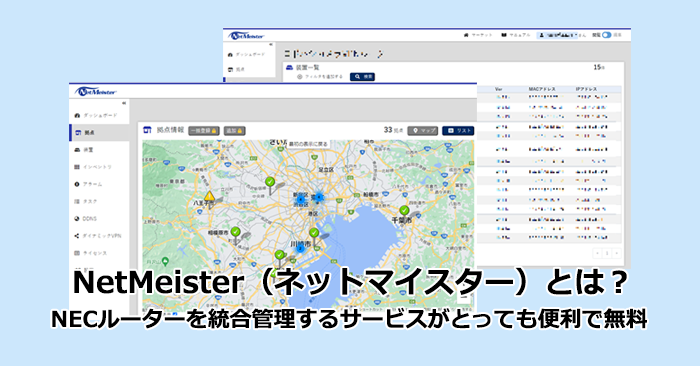Switch to マップ view
Viewport: 700px width, 366px height.
click(423, 130)
